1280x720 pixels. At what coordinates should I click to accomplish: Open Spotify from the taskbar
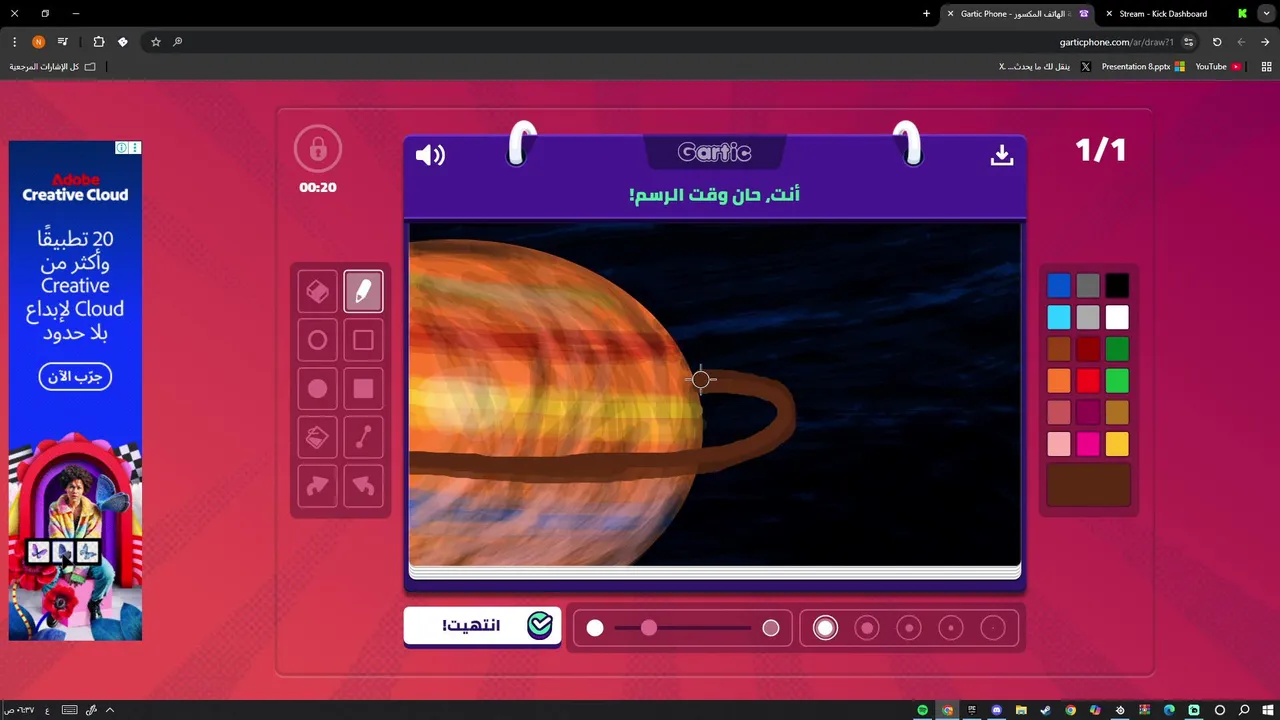click(922, 710)
